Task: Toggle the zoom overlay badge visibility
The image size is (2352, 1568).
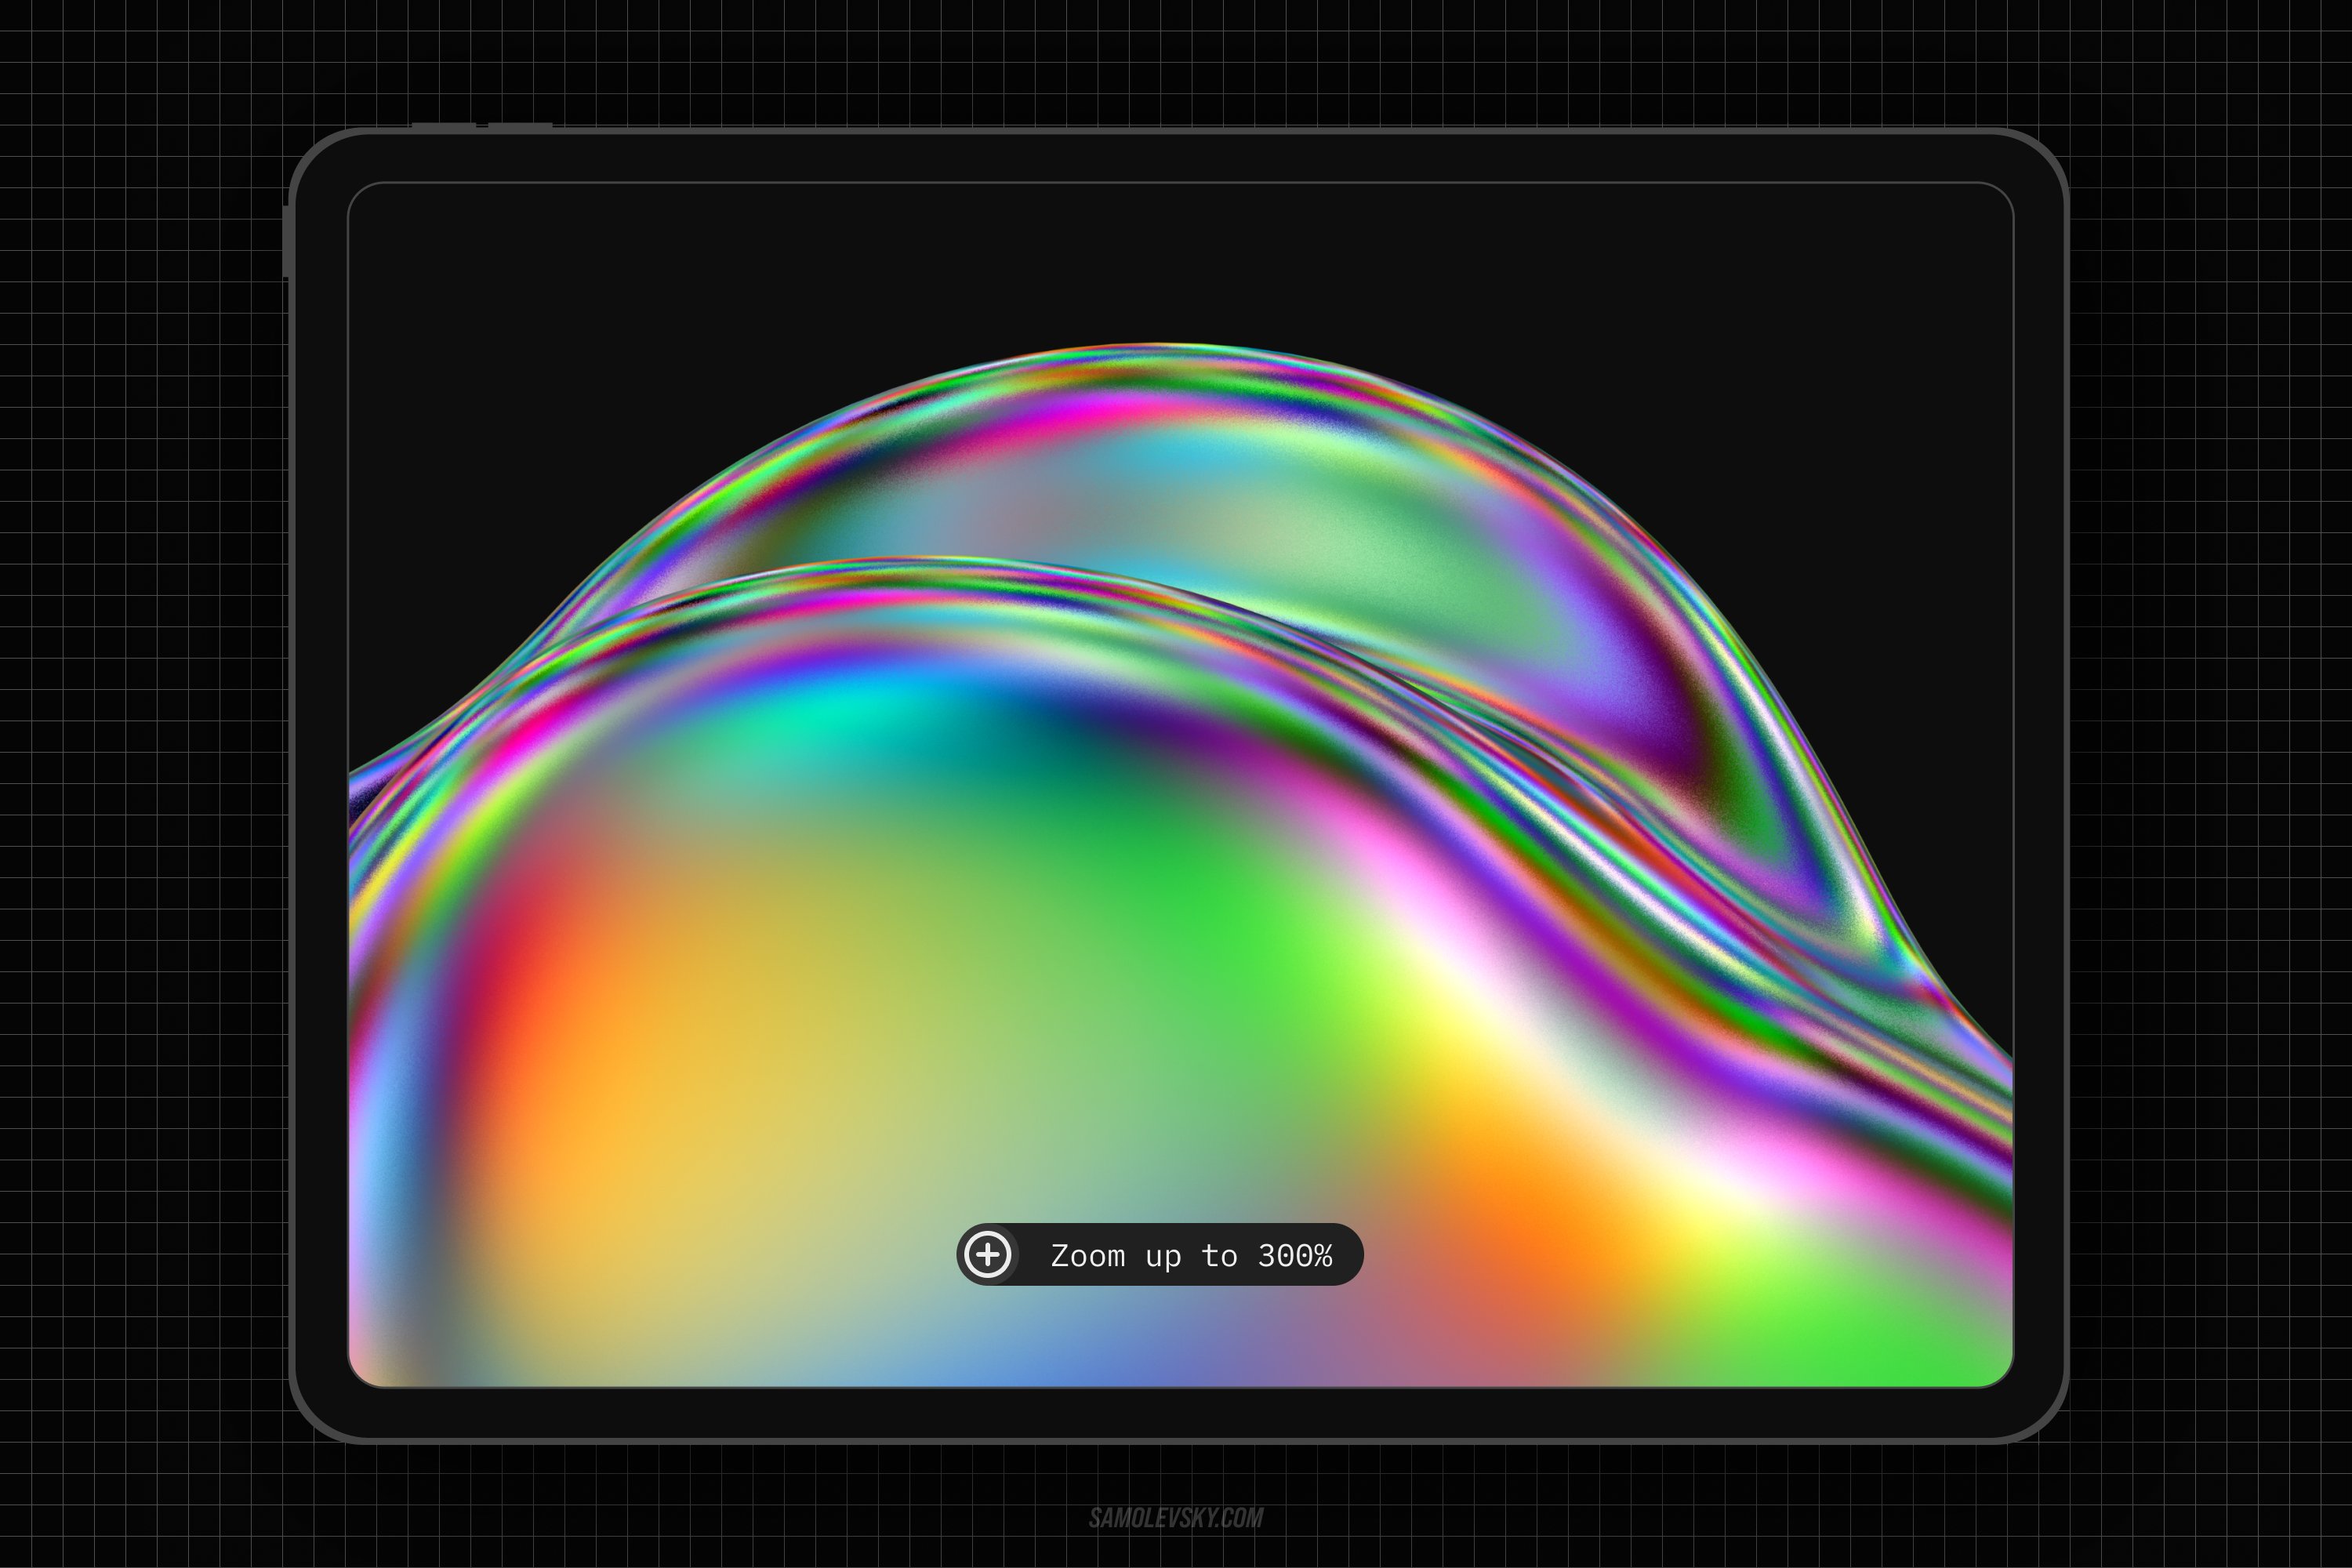Action: (x=1160, y=1257)
